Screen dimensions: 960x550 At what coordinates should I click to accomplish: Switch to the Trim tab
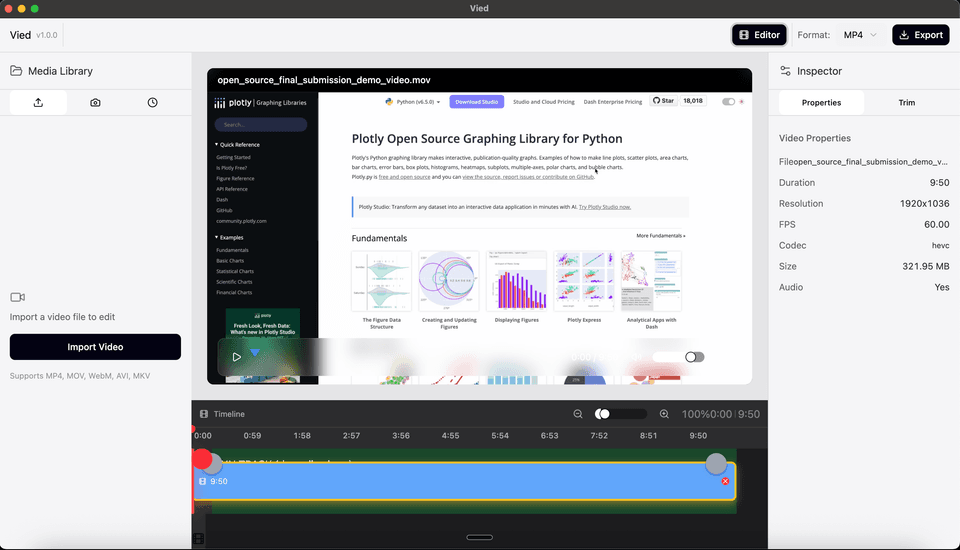click(x=907, y=102)
